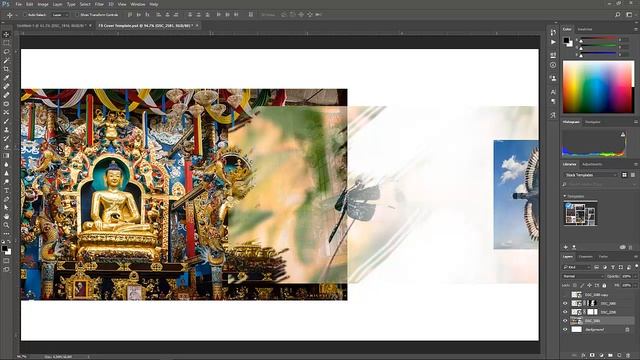Screen dimensions: 640x360
Task: Toggle the layer filtering switch on/off
Action: click(x=636, y=266)
